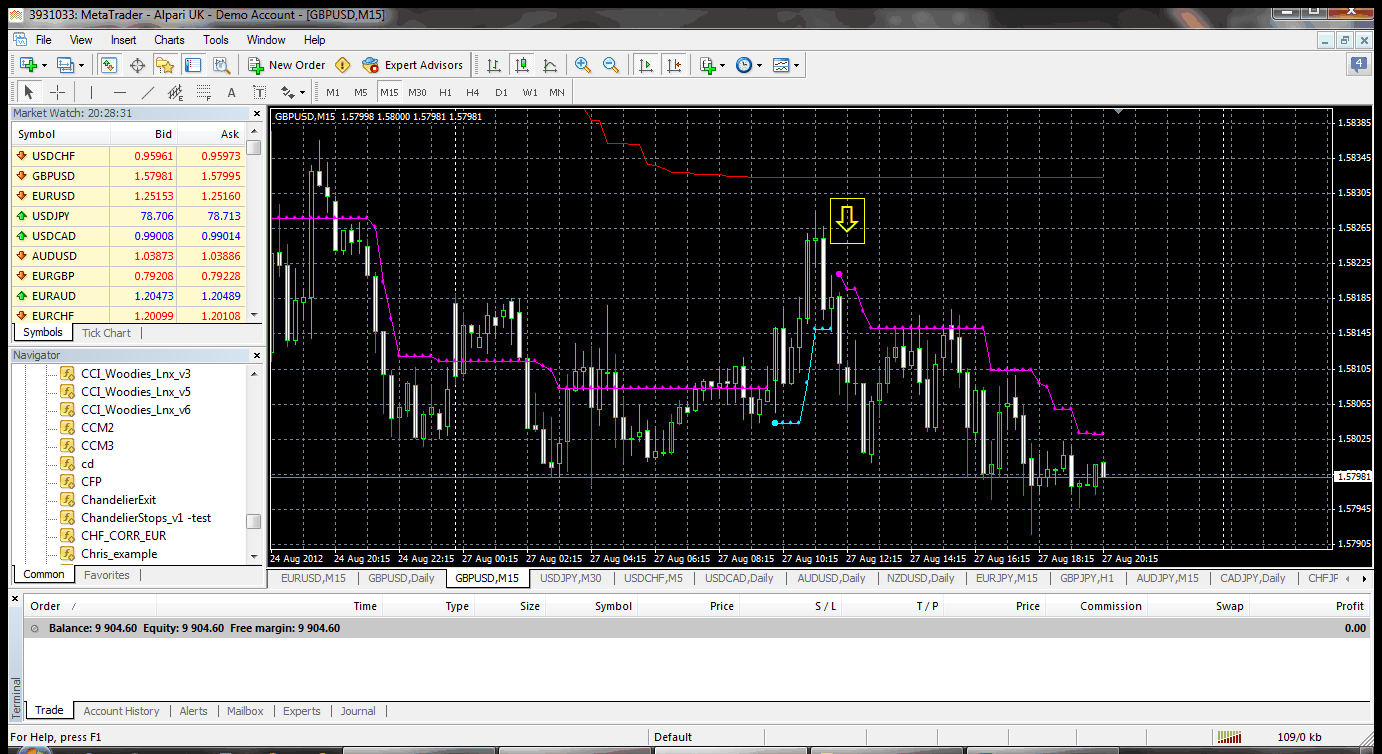The height and width of the screenshot is (754, 1382).
Task: Select the USDJPY row in Market Watch
Action: point(128,216)
